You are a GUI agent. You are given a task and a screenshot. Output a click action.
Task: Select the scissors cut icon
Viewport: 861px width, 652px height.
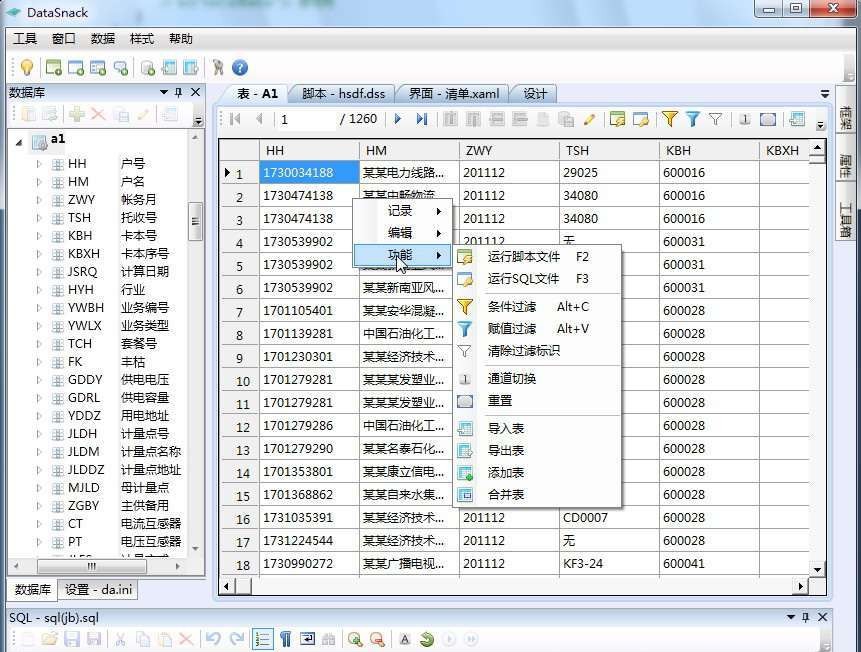[118, 639]
